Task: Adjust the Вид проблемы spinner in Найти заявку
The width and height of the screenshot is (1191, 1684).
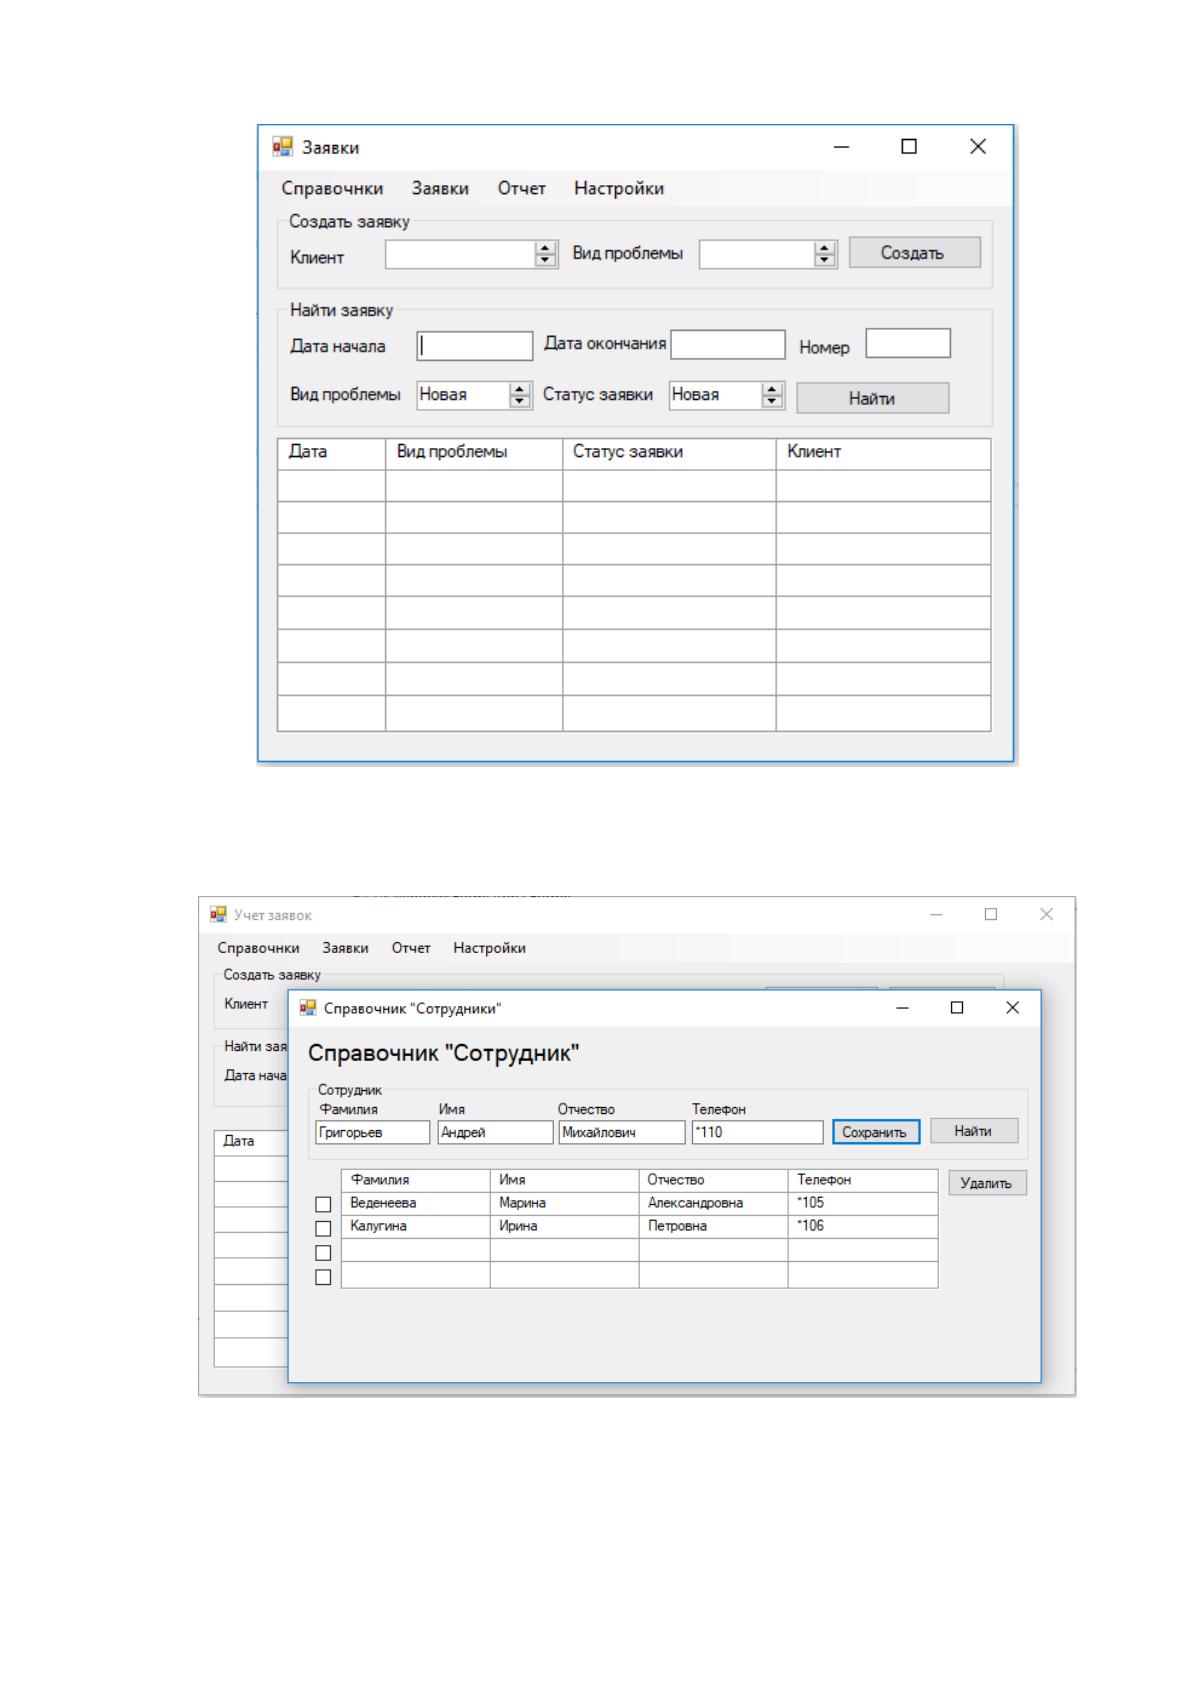Action: click(x=520, y=395)
